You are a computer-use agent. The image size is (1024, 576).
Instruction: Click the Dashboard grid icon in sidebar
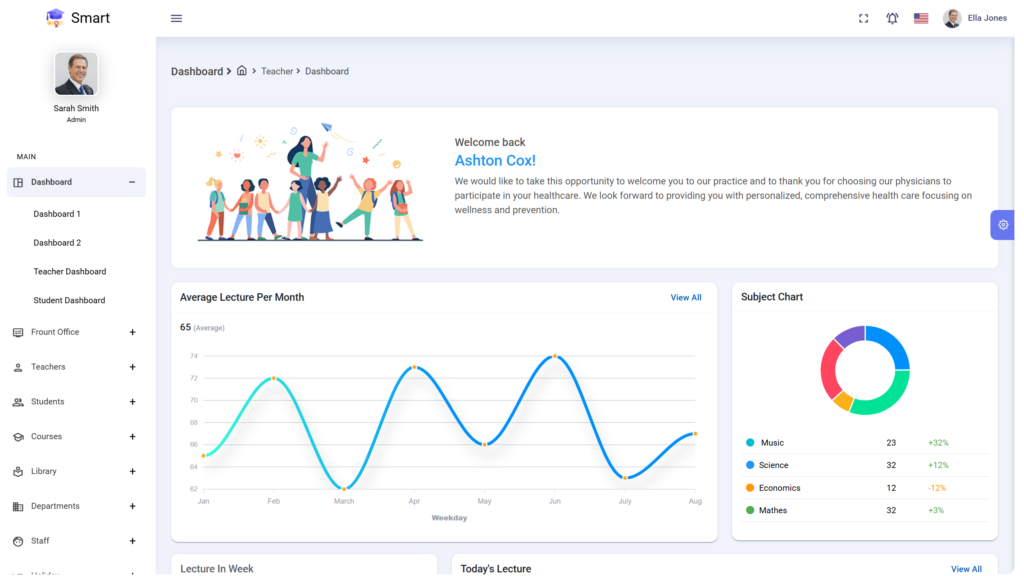point(18,182)
